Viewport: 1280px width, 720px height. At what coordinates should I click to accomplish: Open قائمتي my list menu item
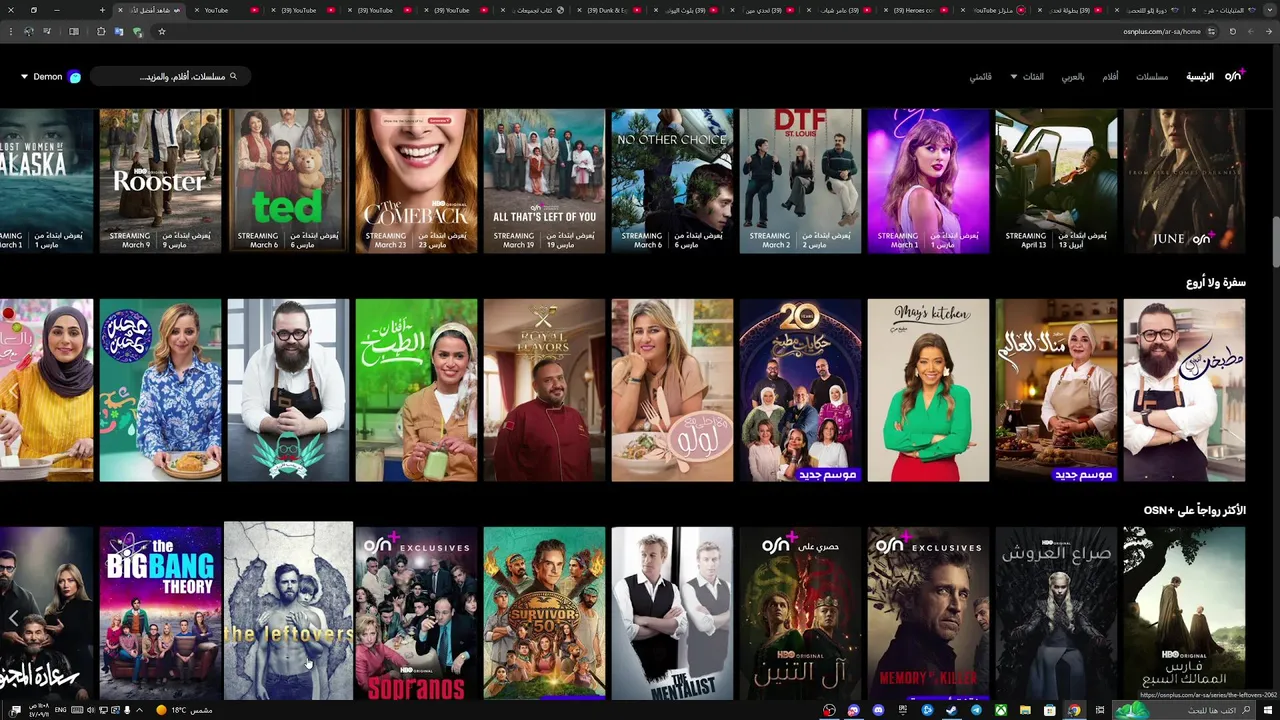click(980, 77)
